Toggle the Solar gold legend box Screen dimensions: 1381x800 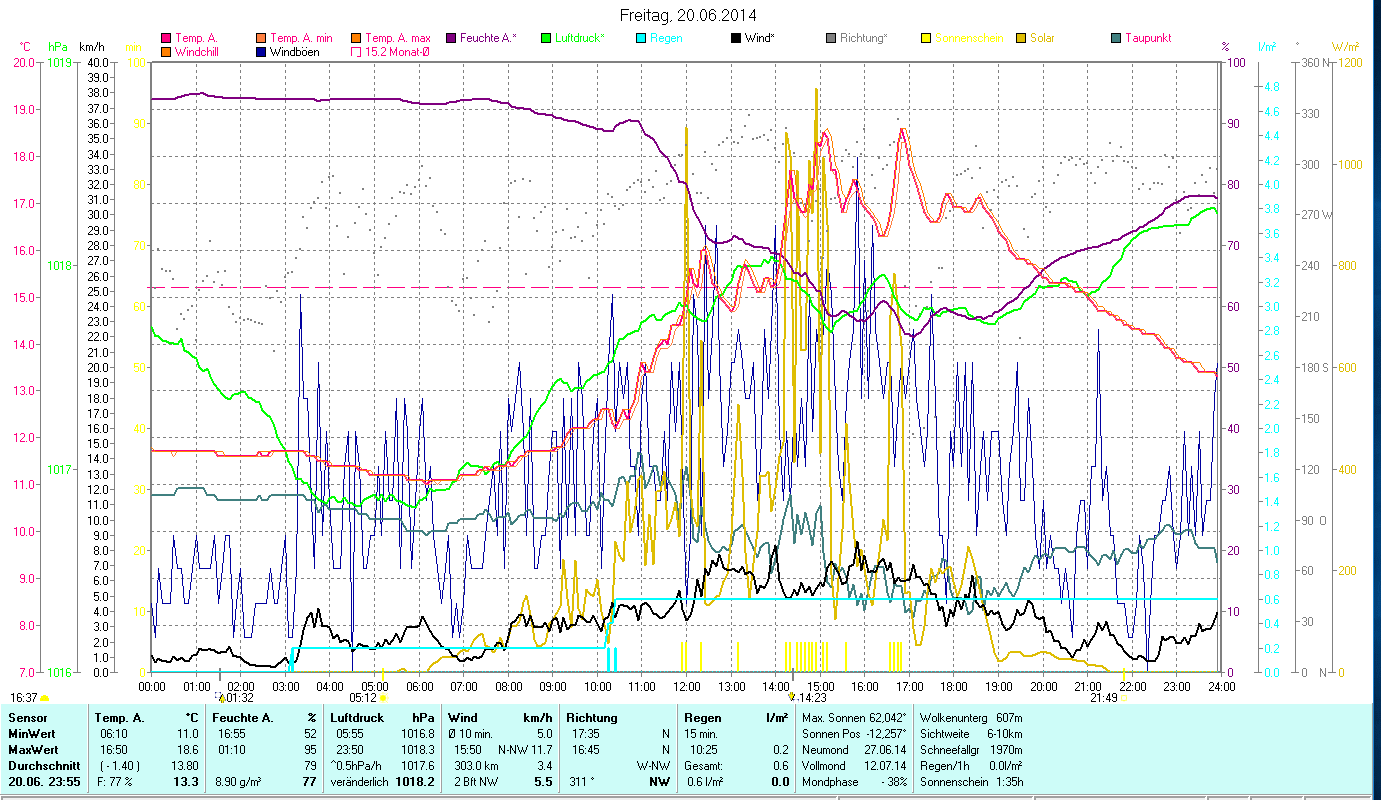pos(1021,38)
